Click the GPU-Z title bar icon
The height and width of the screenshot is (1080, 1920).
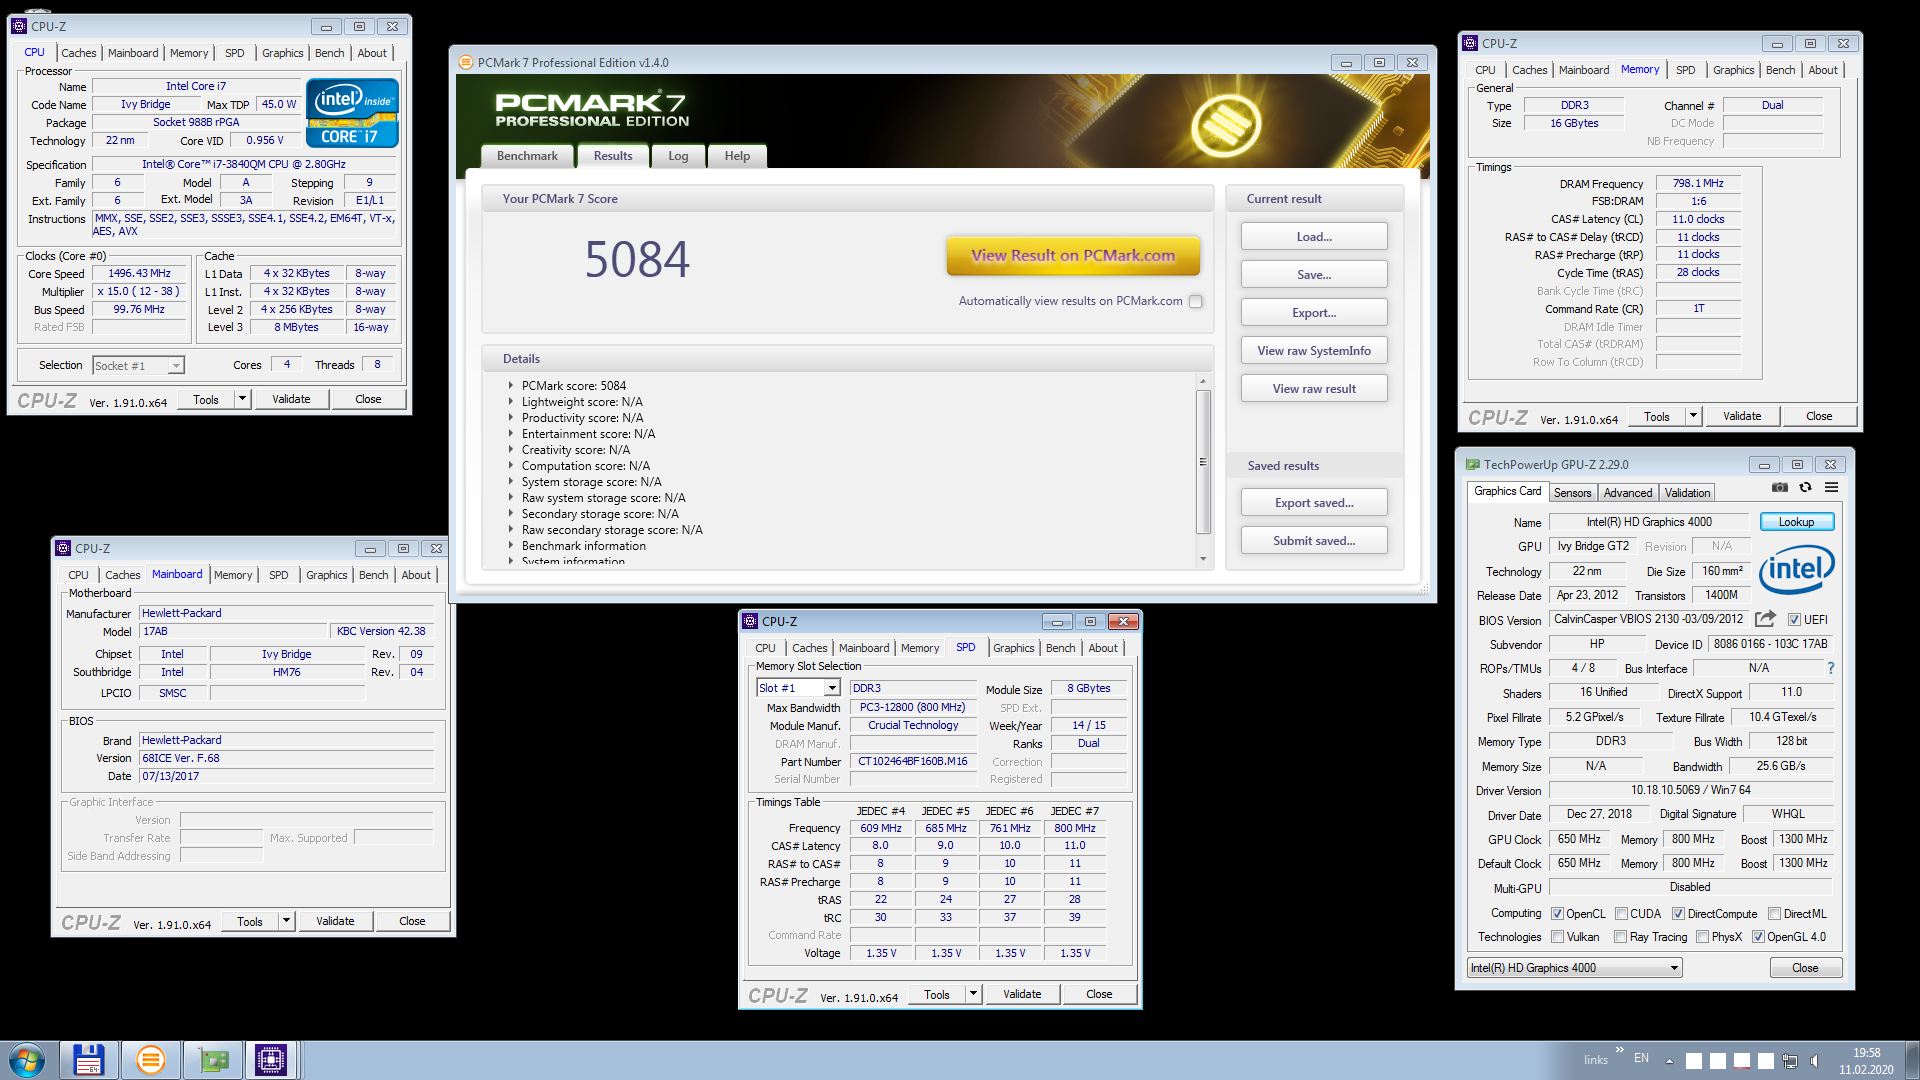[x=1472, y=465]
